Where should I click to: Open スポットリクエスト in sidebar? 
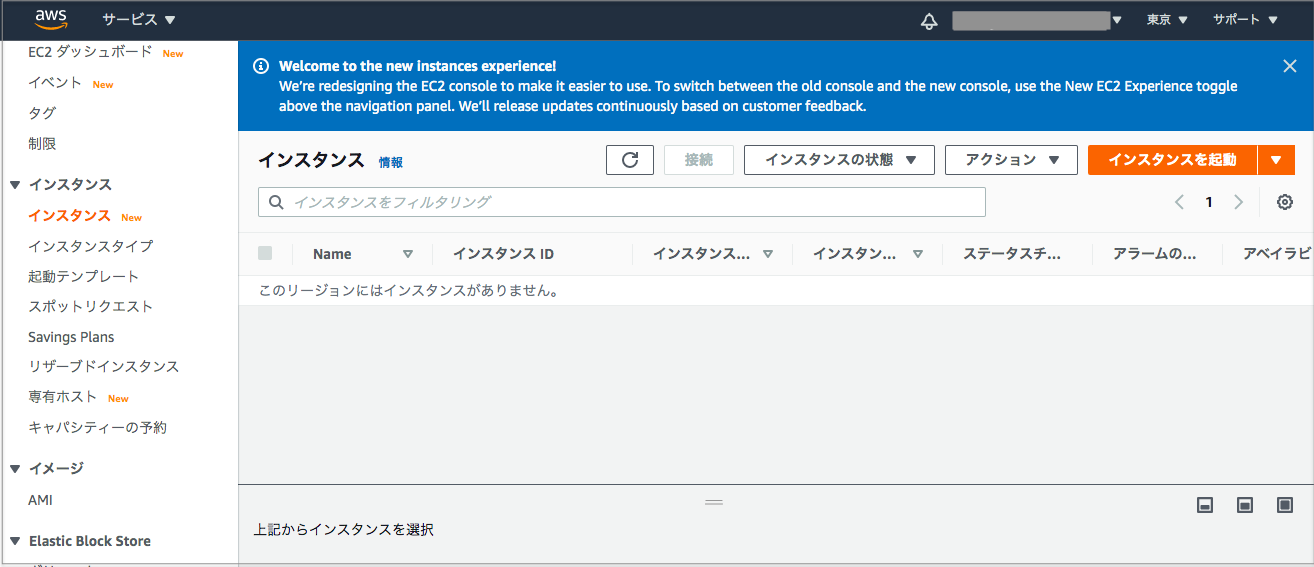91,306
